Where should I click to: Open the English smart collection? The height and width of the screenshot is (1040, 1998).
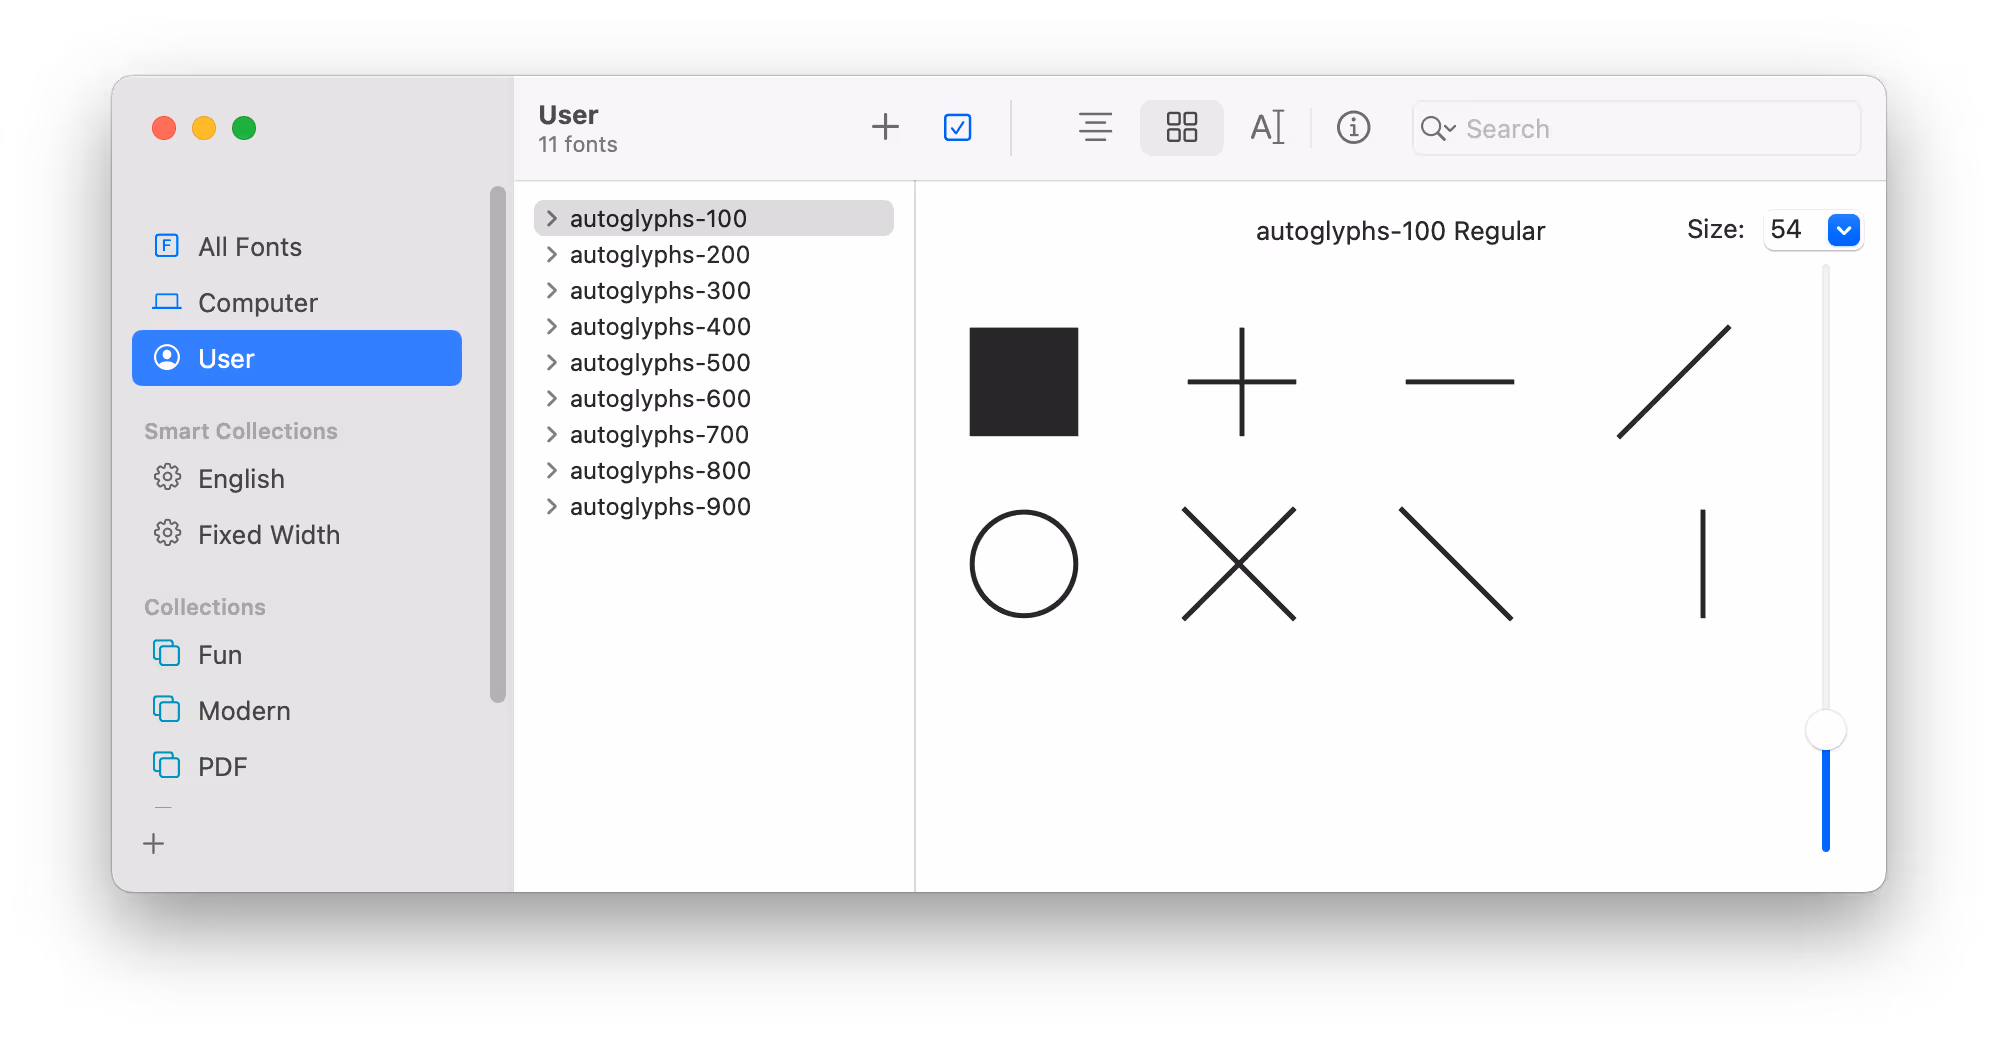tap(241, 478)
